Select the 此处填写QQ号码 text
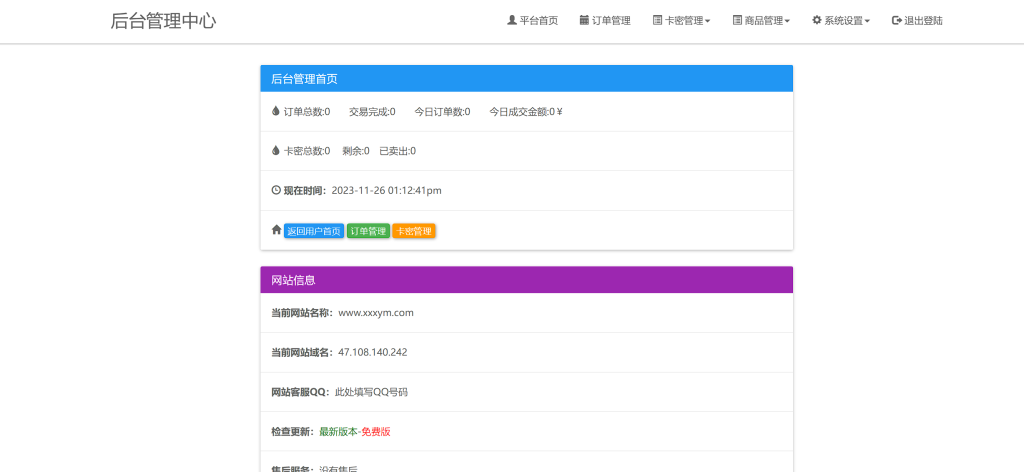The image size is (1024, 472). (x=372, y=392)
